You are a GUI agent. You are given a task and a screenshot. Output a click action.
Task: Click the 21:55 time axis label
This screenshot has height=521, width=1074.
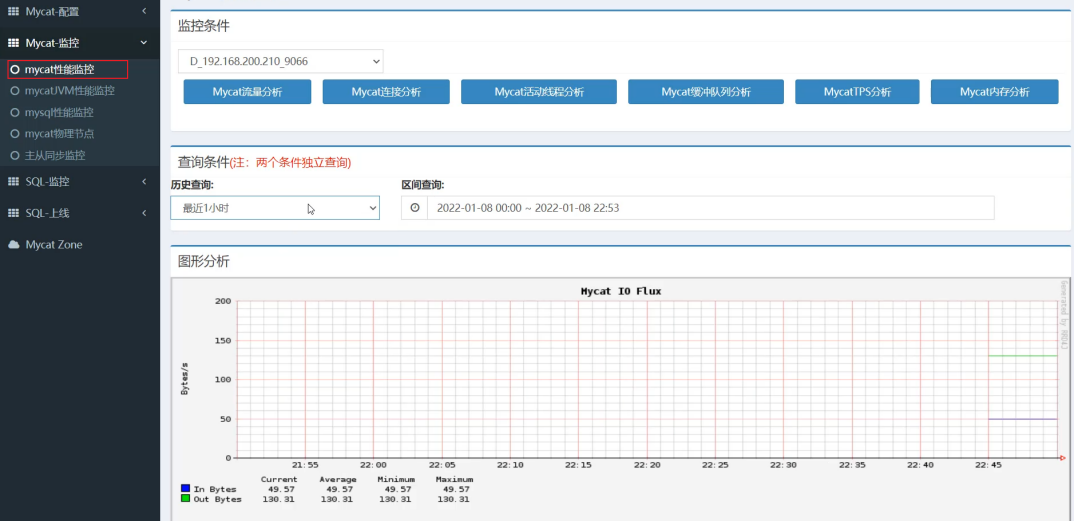coord(305,465)
